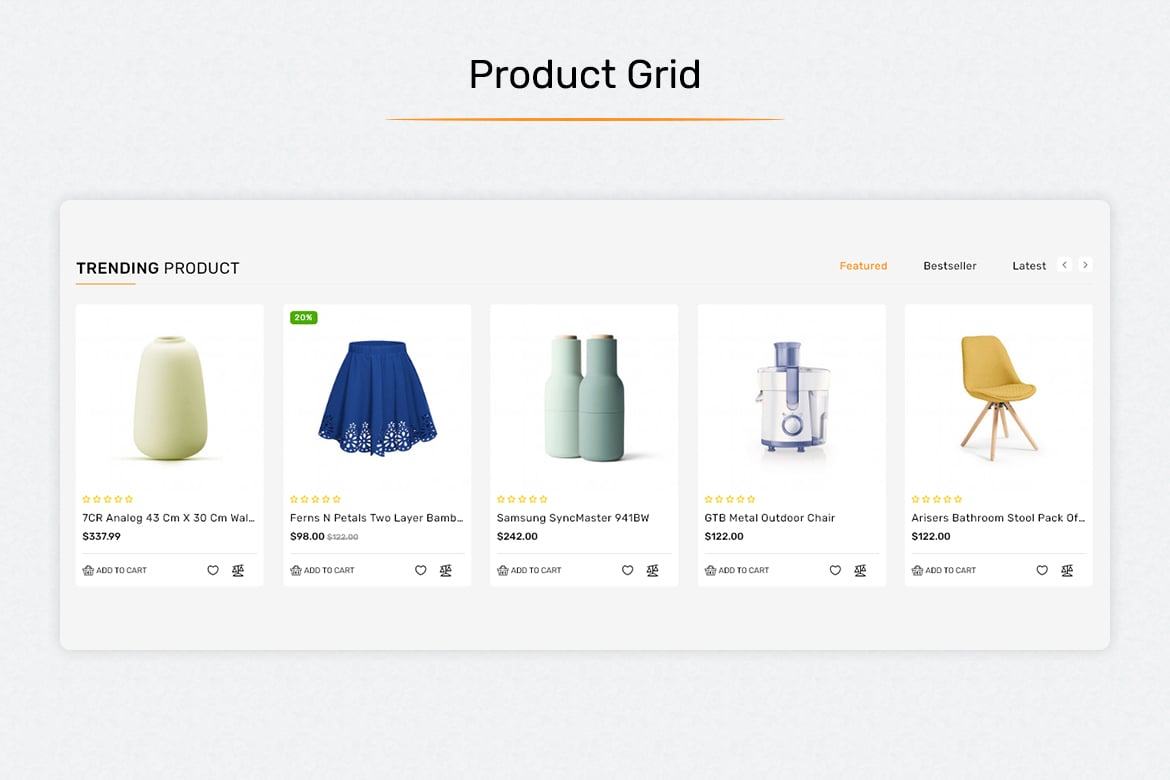Wishlist the GTB Metal Outdoor Chair

click(x=835, y=570)
